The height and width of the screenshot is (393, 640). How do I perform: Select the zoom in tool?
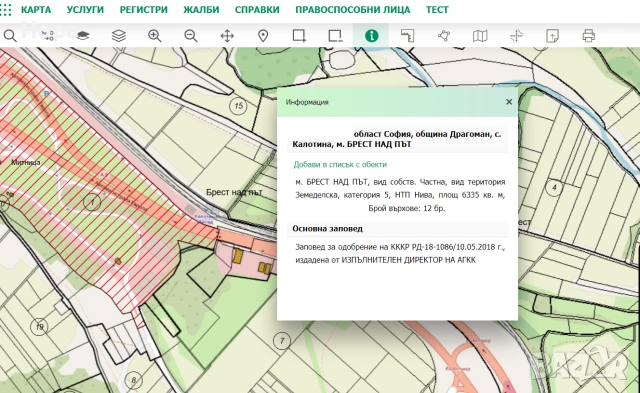click(x=155, y=36)
